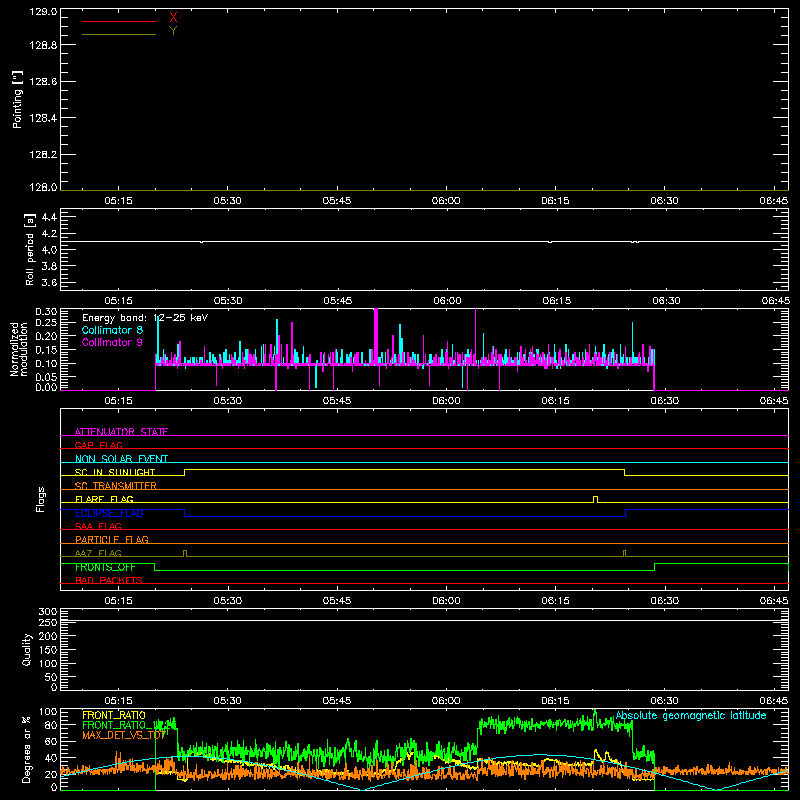This screenshot has width=800, height=800.
Task: Click the ATTENUATOR_STATE flag label
Action: point(121,432)
